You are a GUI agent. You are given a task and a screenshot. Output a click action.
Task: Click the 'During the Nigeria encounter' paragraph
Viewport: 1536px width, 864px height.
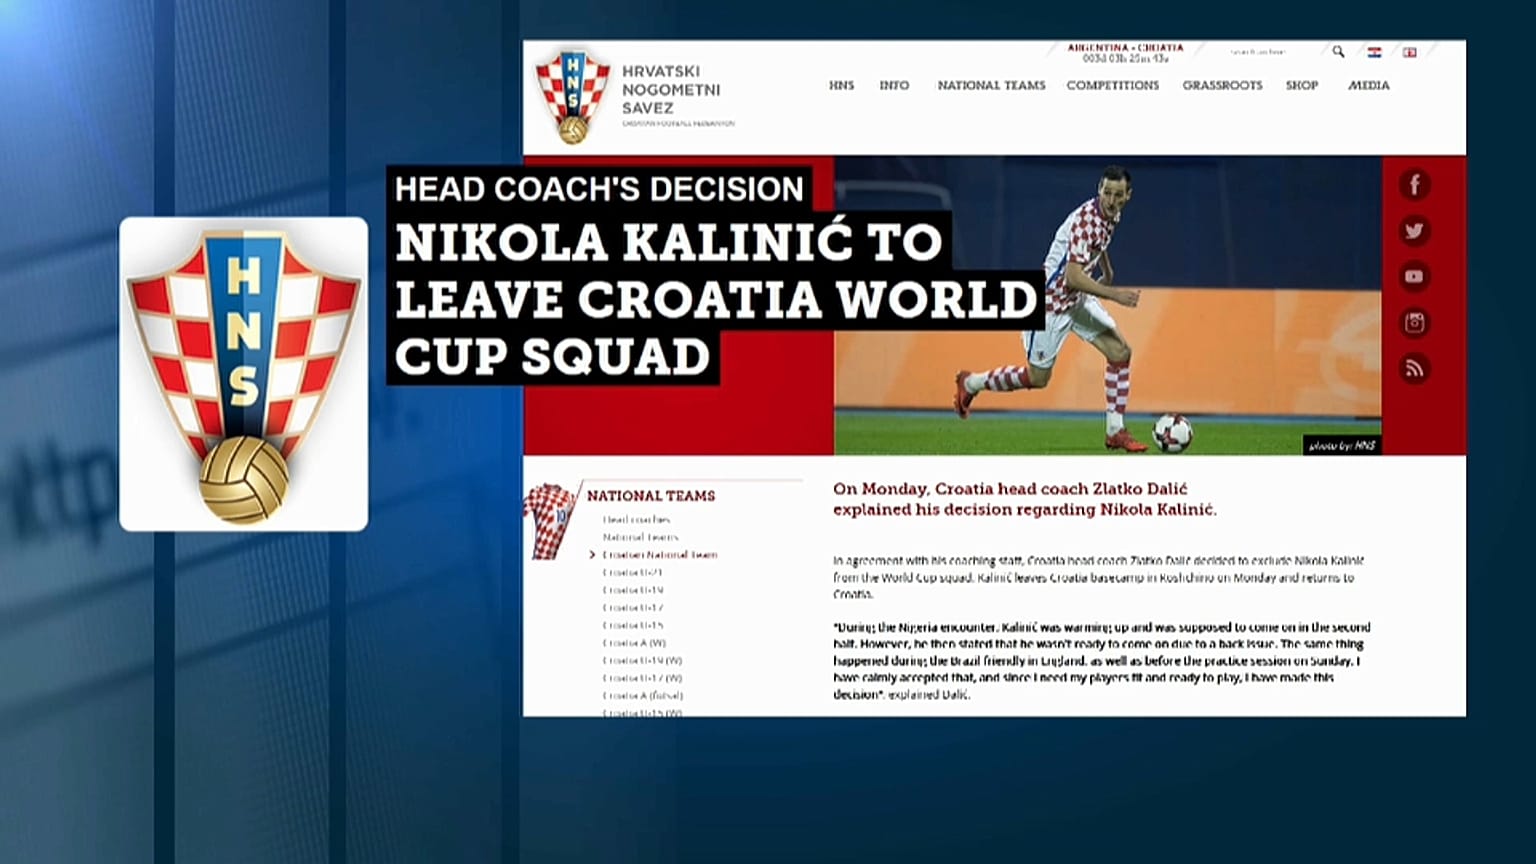pos(1102,661)
